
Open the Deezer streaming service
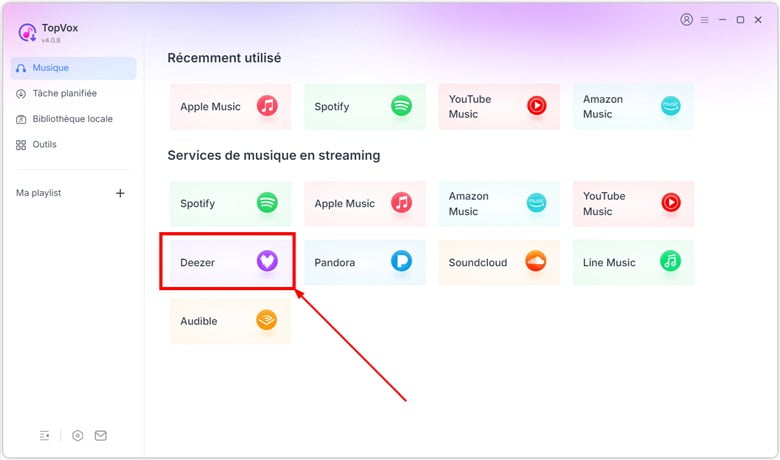point(230,262)
